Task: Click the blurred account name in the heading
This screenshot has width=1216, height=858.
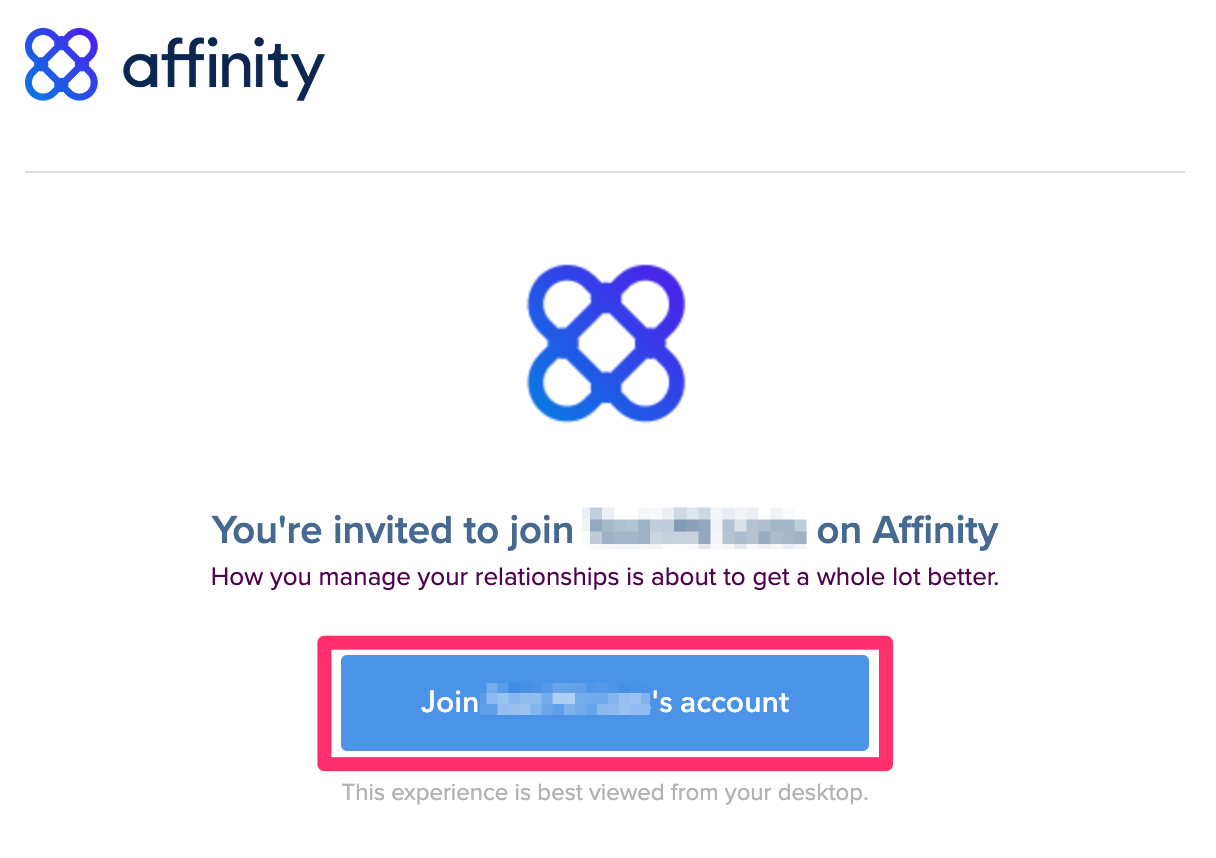Action: coord(693,530)
